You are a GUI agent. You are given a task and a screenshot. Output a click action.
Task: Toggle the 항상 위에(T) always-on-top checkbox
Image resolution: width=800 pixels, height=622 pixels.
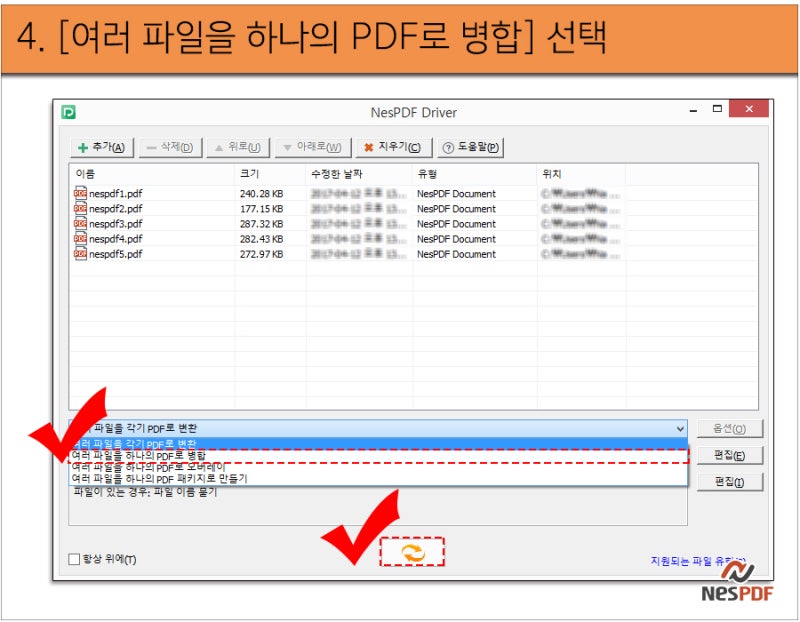click(x=74, y=559)
